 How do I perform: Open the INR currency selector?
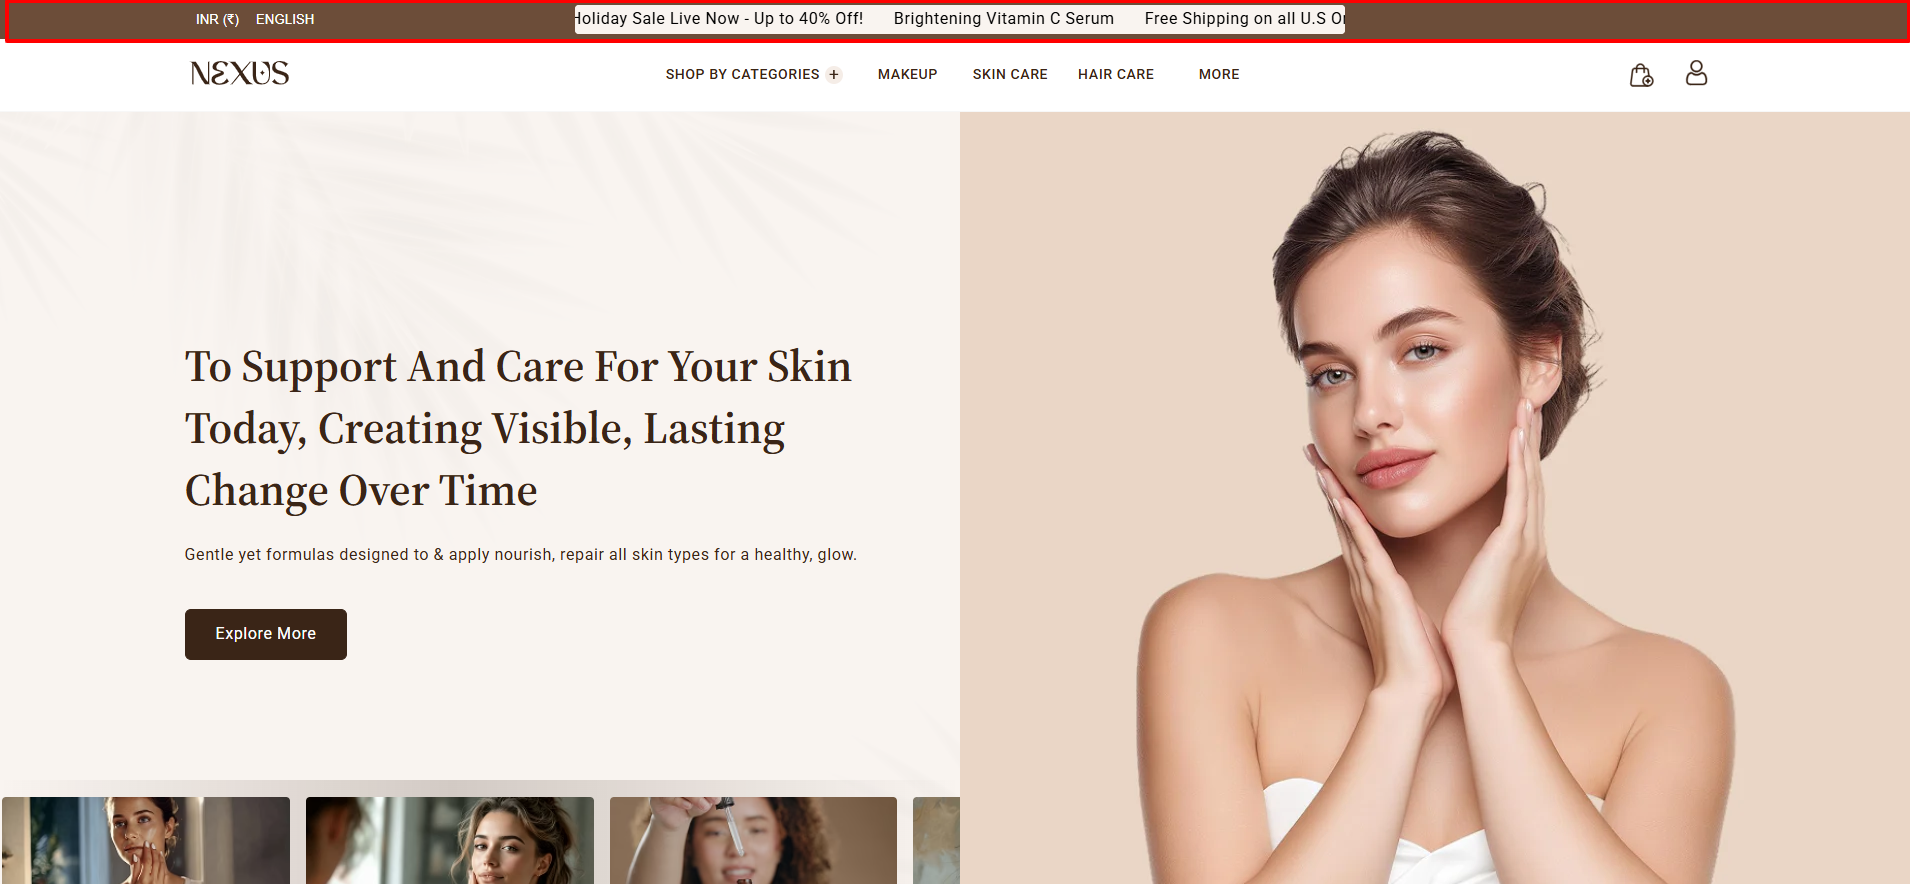[x=217, y=19]
